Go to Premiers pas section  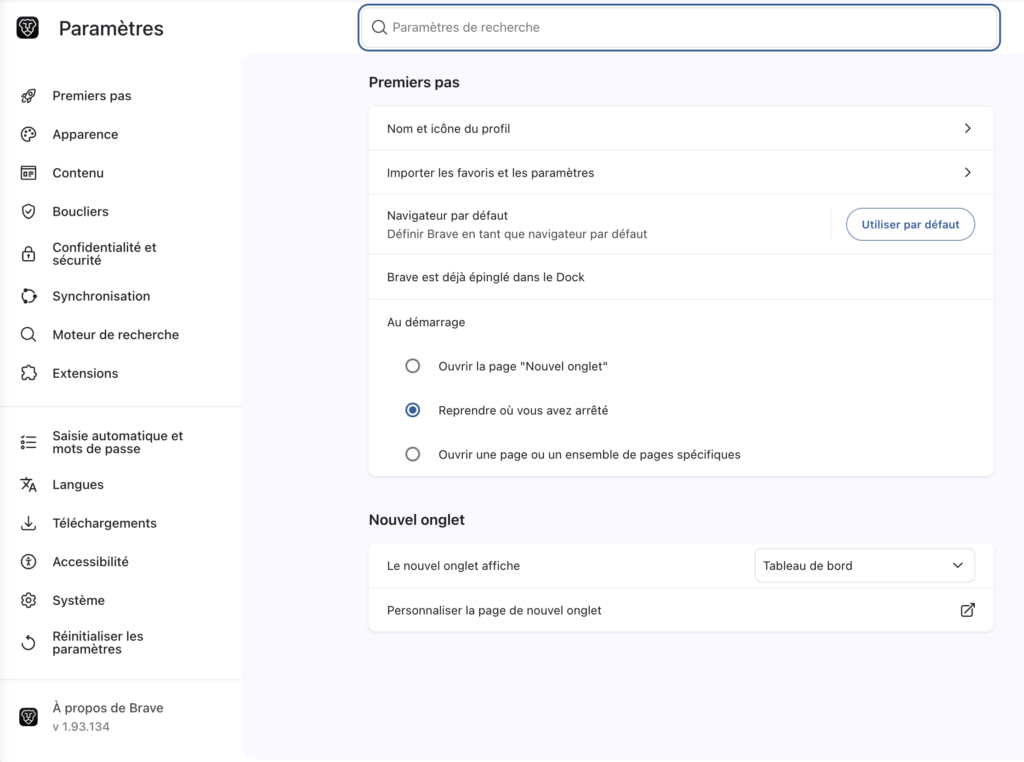[x=91, y=96]
